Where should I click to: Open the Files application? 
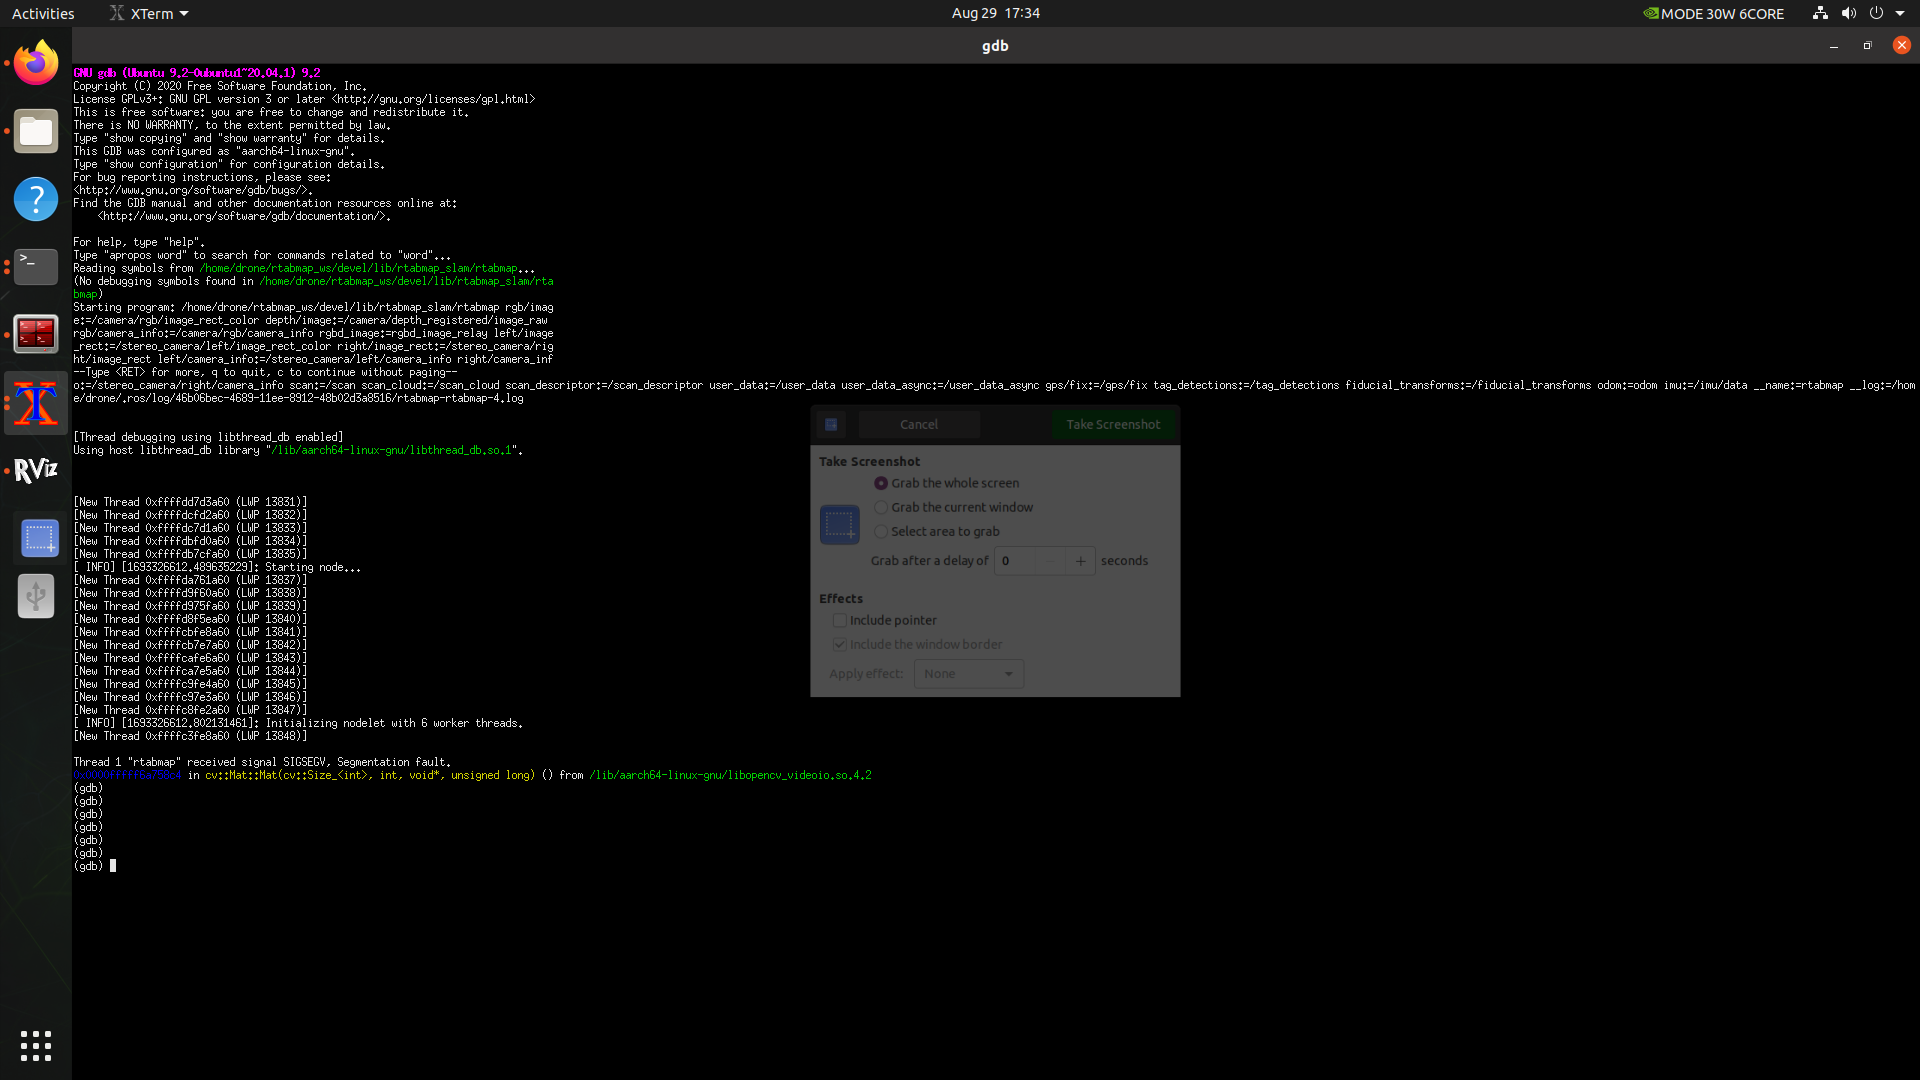click(x=35, y=131)
